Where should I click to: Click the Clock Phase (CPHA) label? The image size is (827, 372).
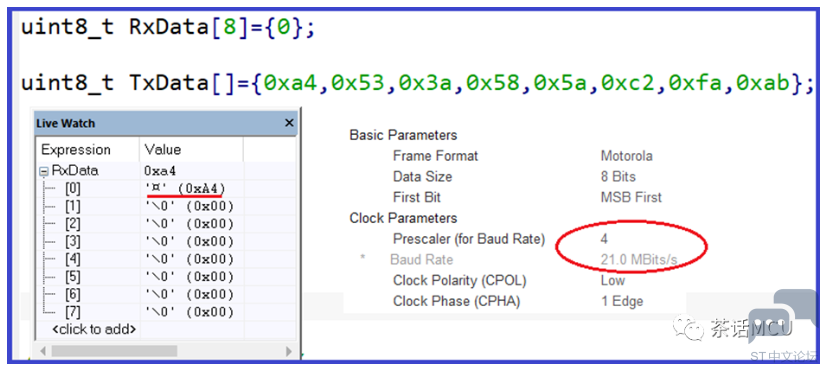tap(456, 301)
